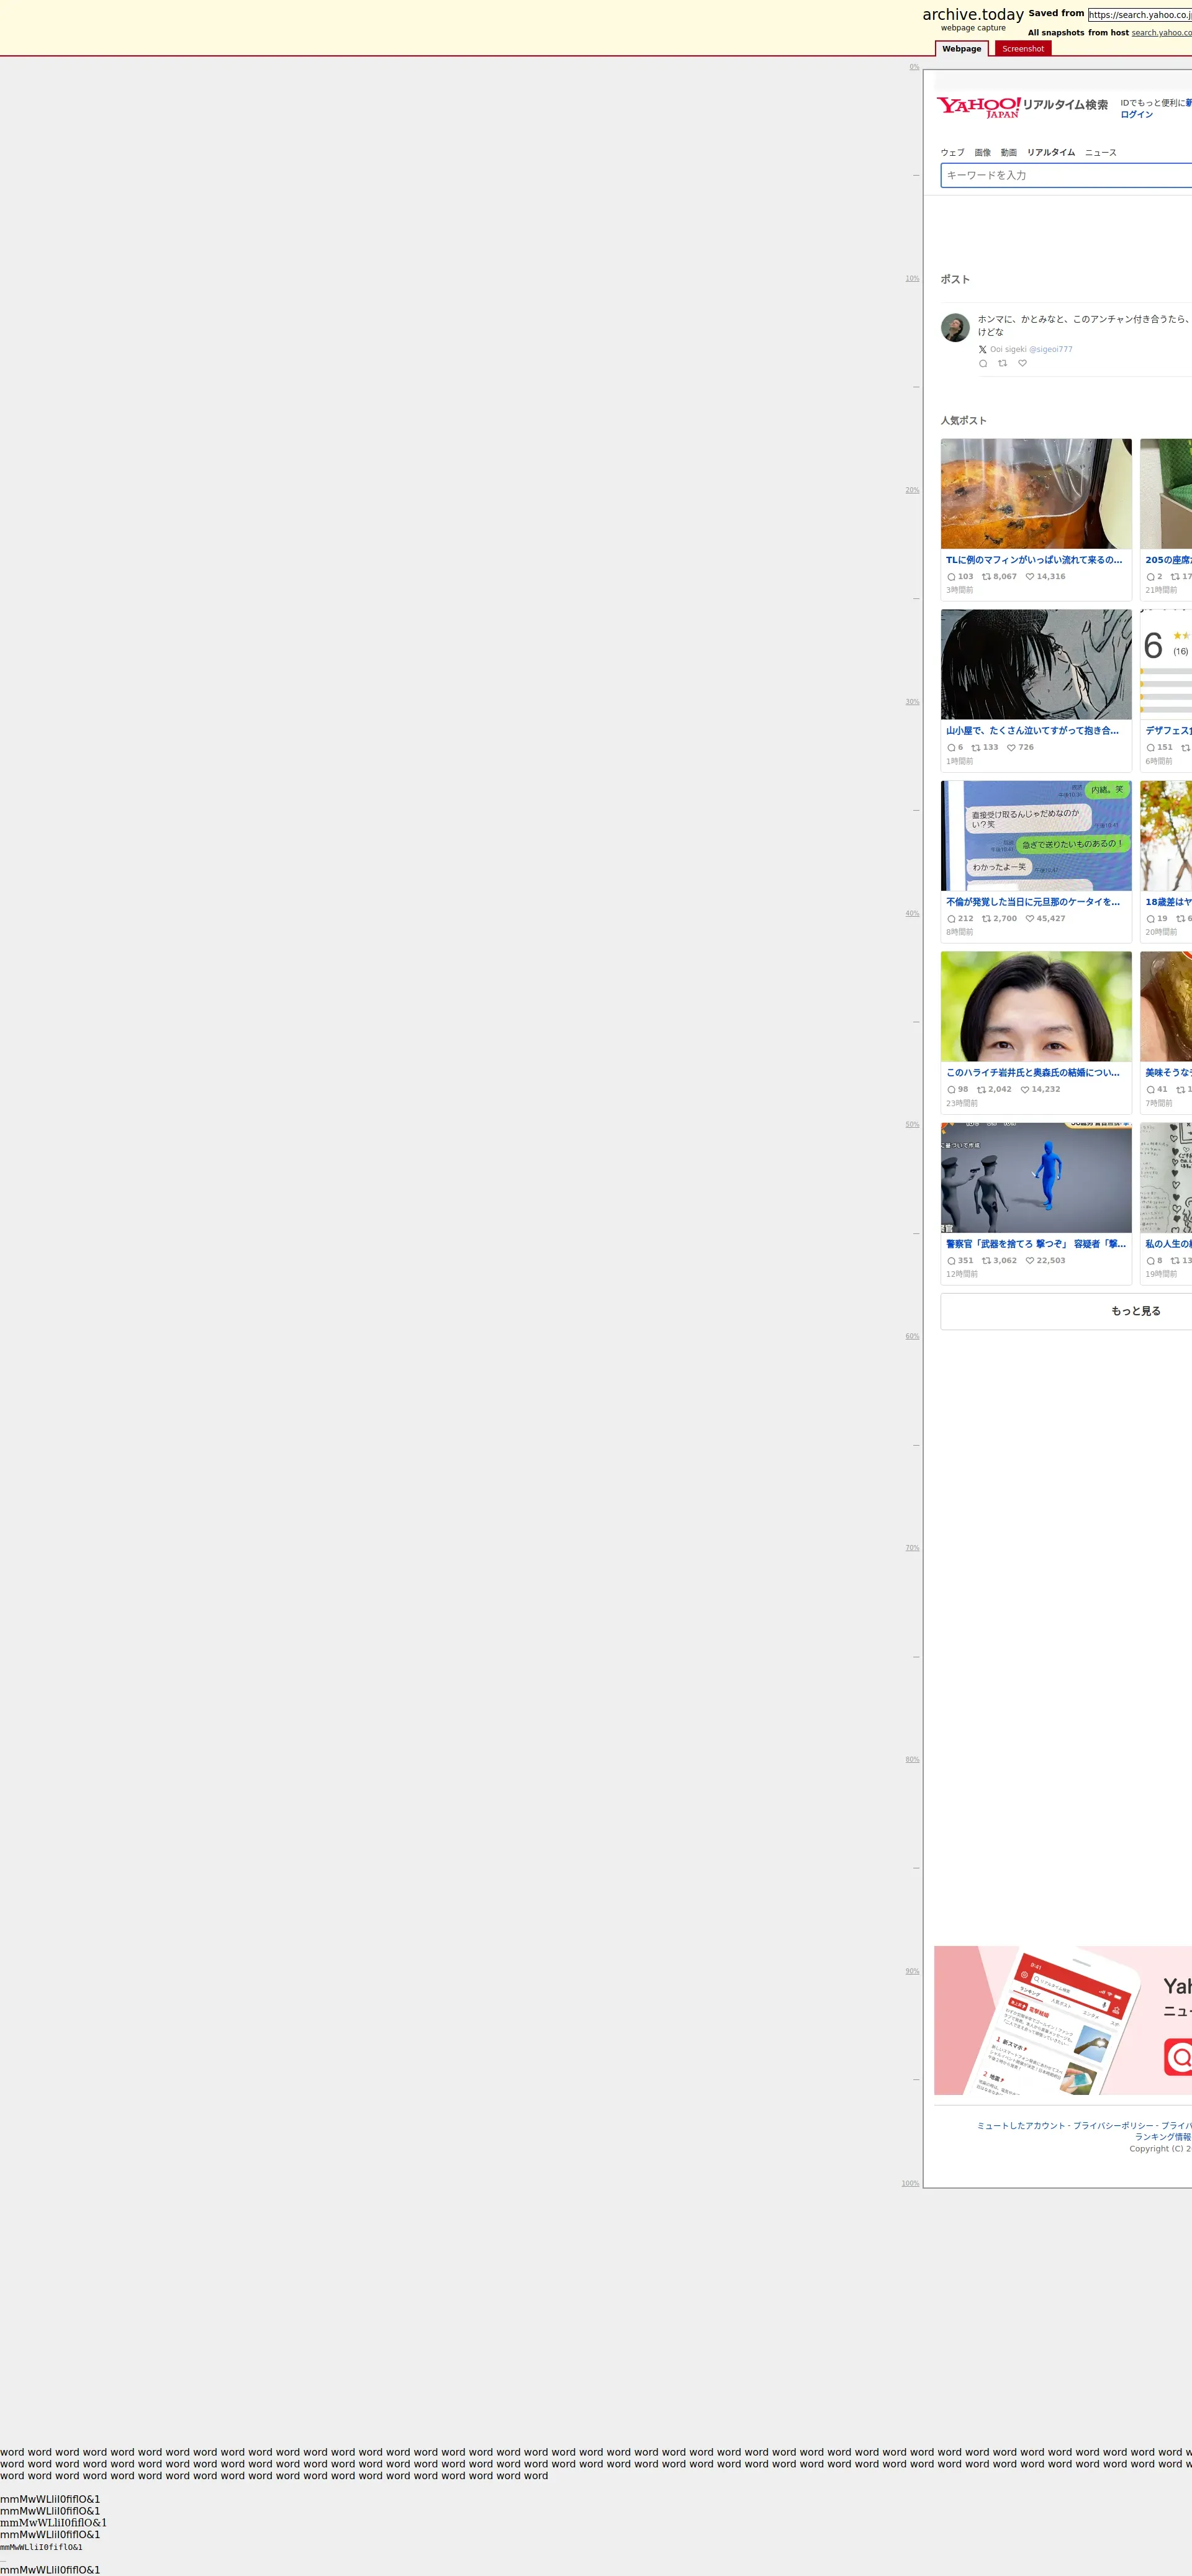The height and width of the screenshot is (2576, 1192).
Task: Open the @sigeoi777 profile link
Action: [x=1050, y=350]
